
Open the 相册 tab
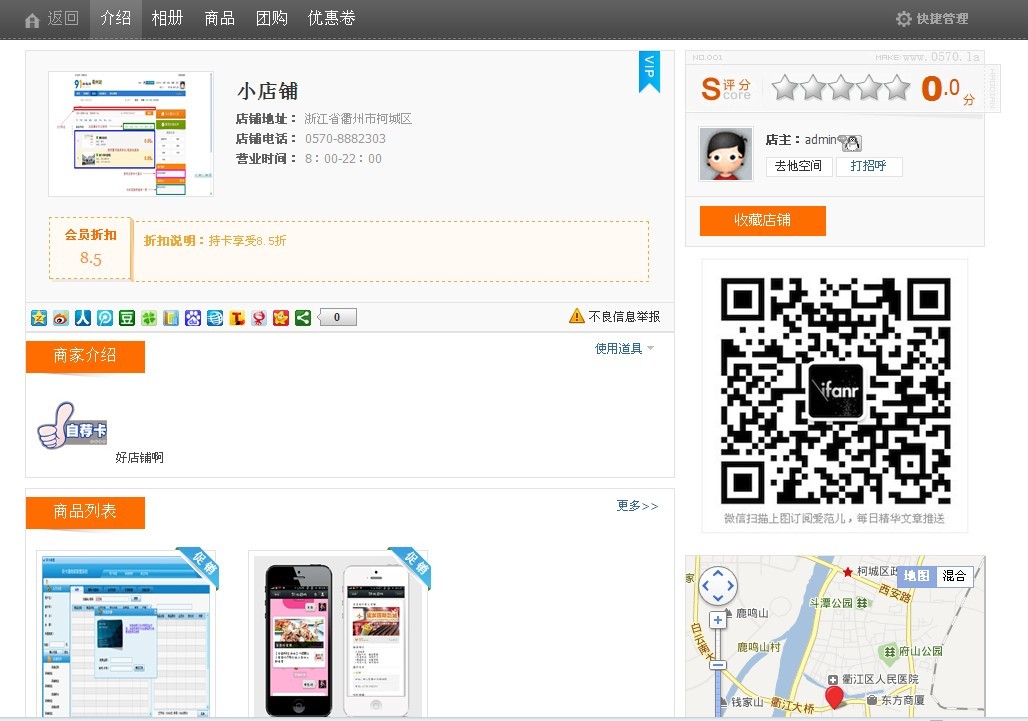point(167,18)
